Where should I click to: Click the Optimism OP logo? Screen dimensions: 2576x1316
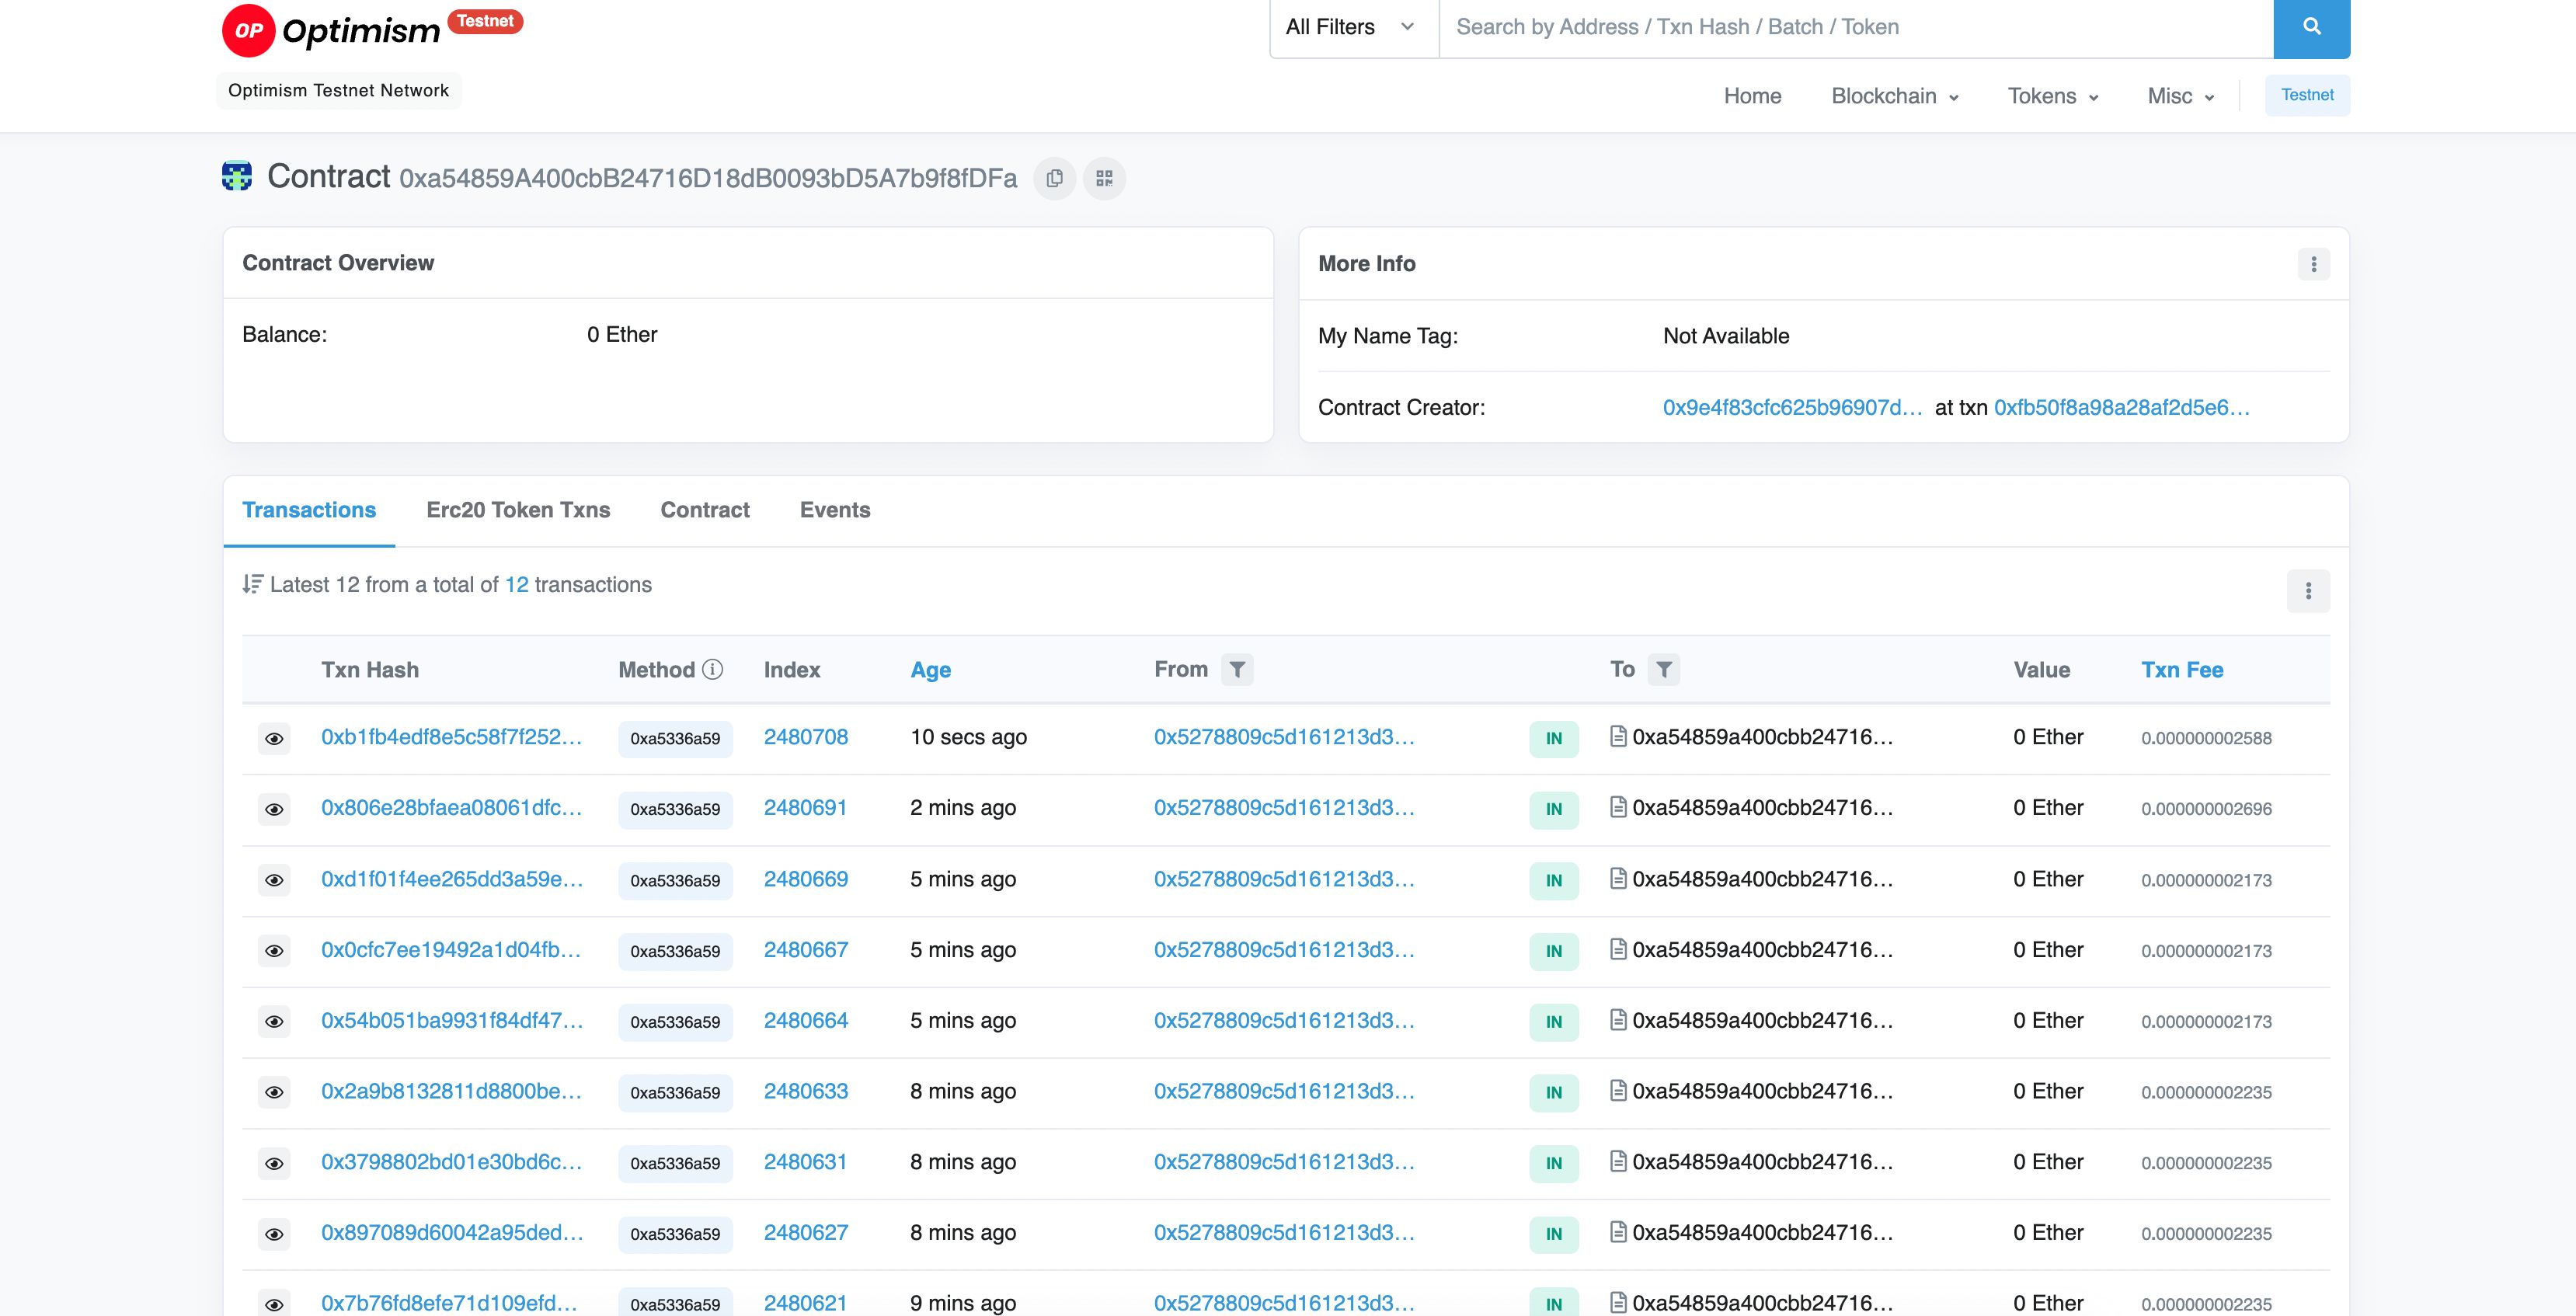pos(330,30)
